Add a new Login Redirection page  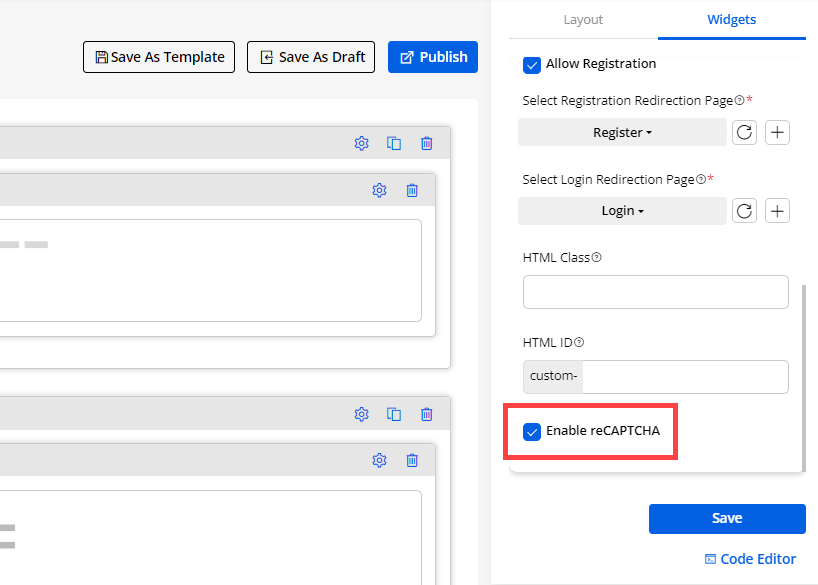777,211
